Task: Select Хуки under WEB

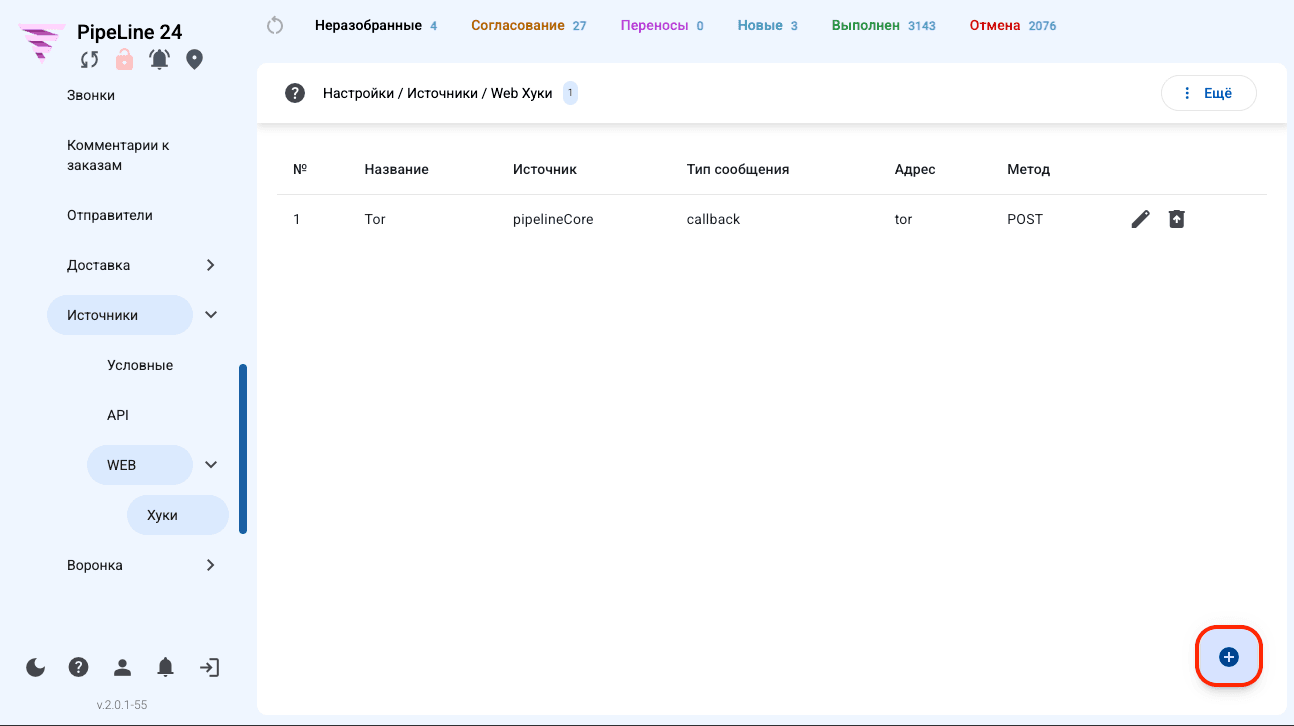Action: 178,515
